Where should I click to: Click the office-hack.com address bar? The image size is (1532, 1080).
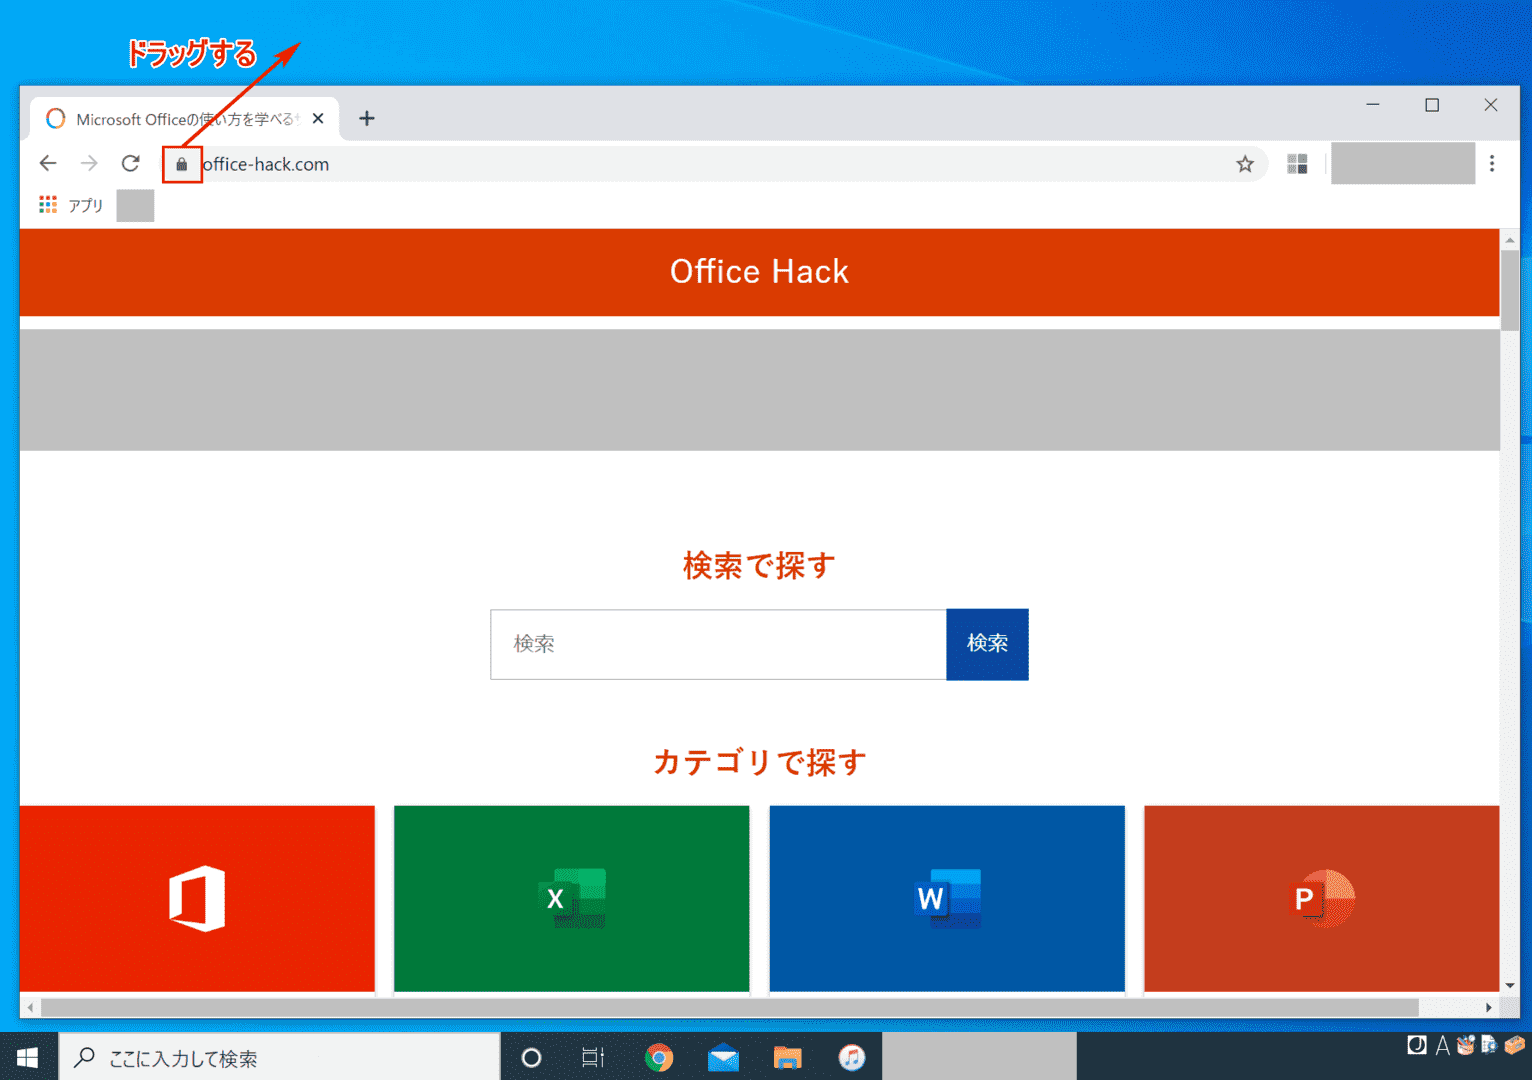point(715,164)
